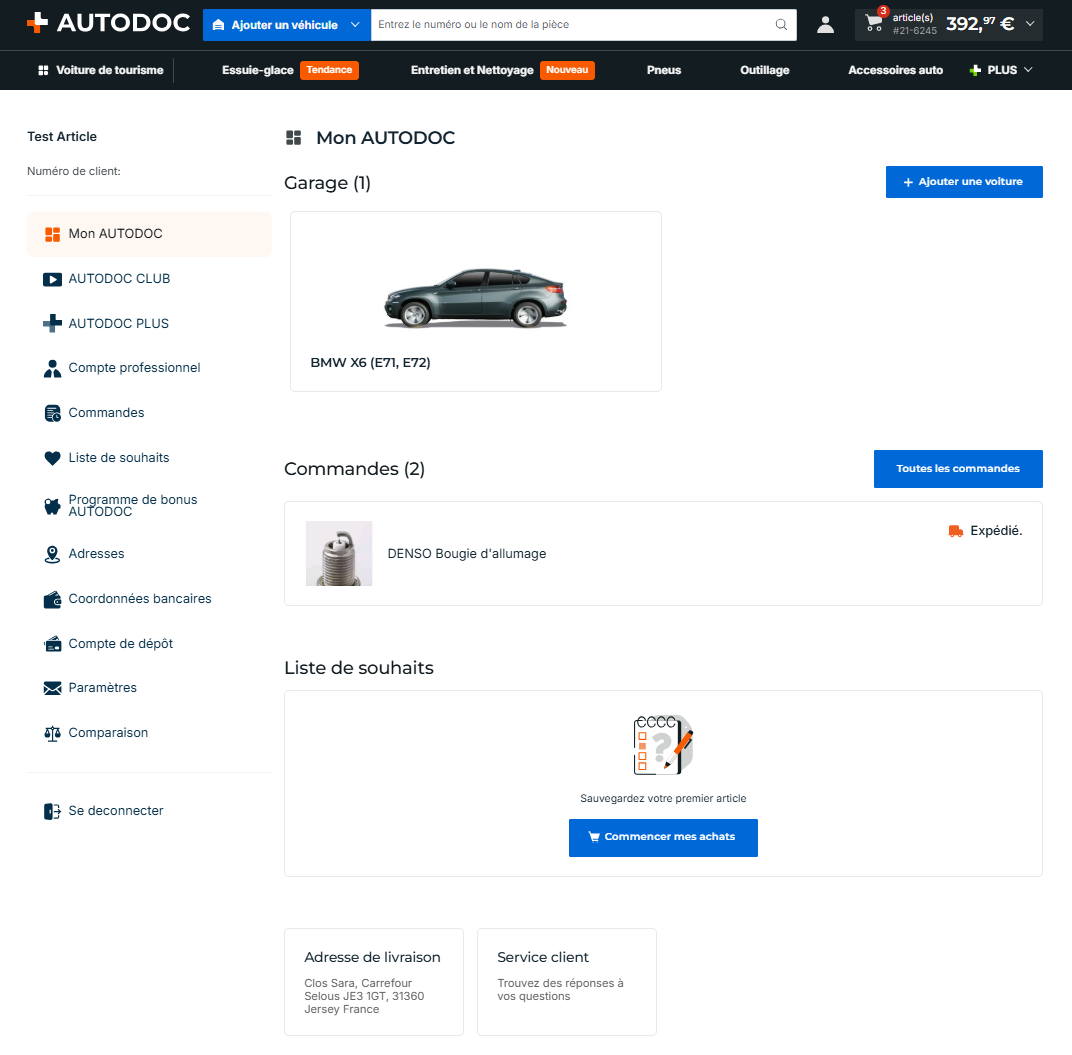Click the AUTODOC PLUS cross icon
Image resolution: width=1072 pixels, height=1055 pixels.
coord(52,323)
